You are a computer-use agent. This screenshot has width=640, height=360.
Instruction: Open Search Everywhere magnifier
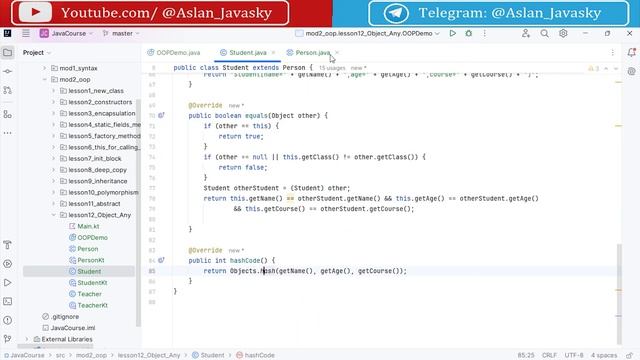pos(544,33)
